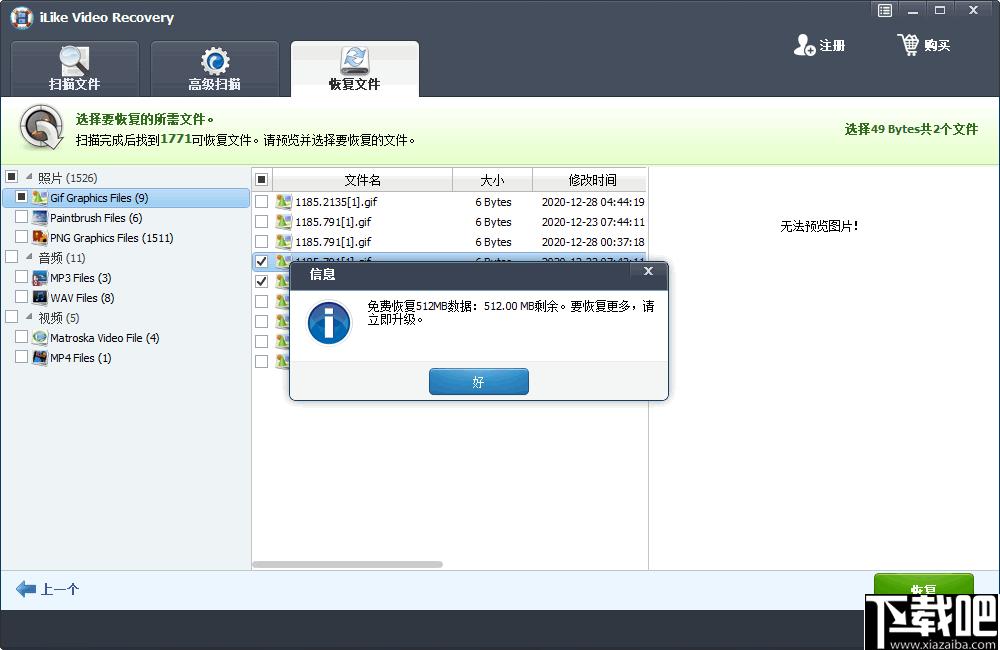This screenshot has height=650, width=1000.
Task: Close the 信息 dialog with X
Action: tap(648, 271)
